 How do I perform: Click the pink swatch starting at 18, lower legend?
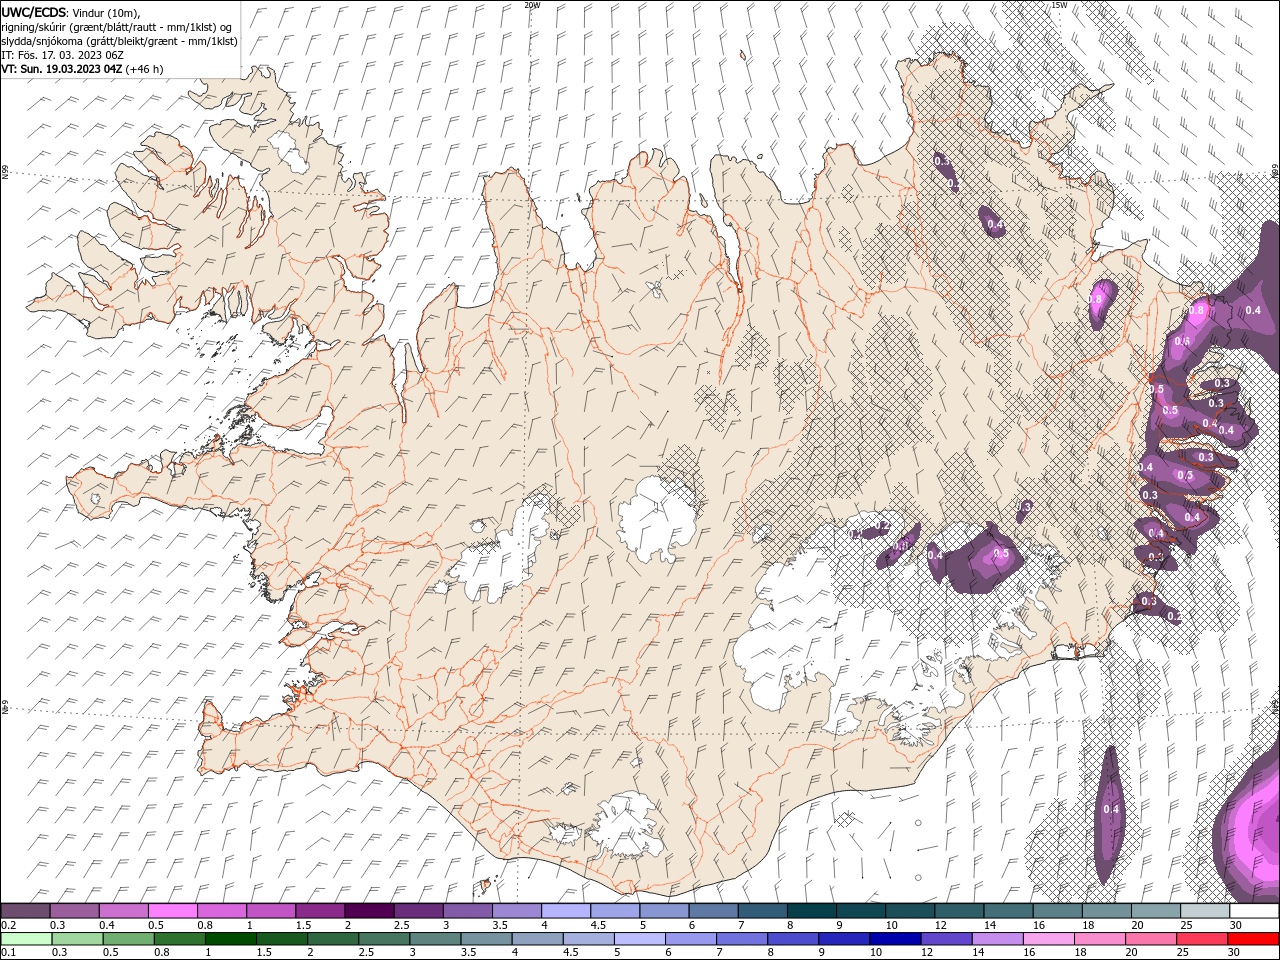click(1099, 939)
